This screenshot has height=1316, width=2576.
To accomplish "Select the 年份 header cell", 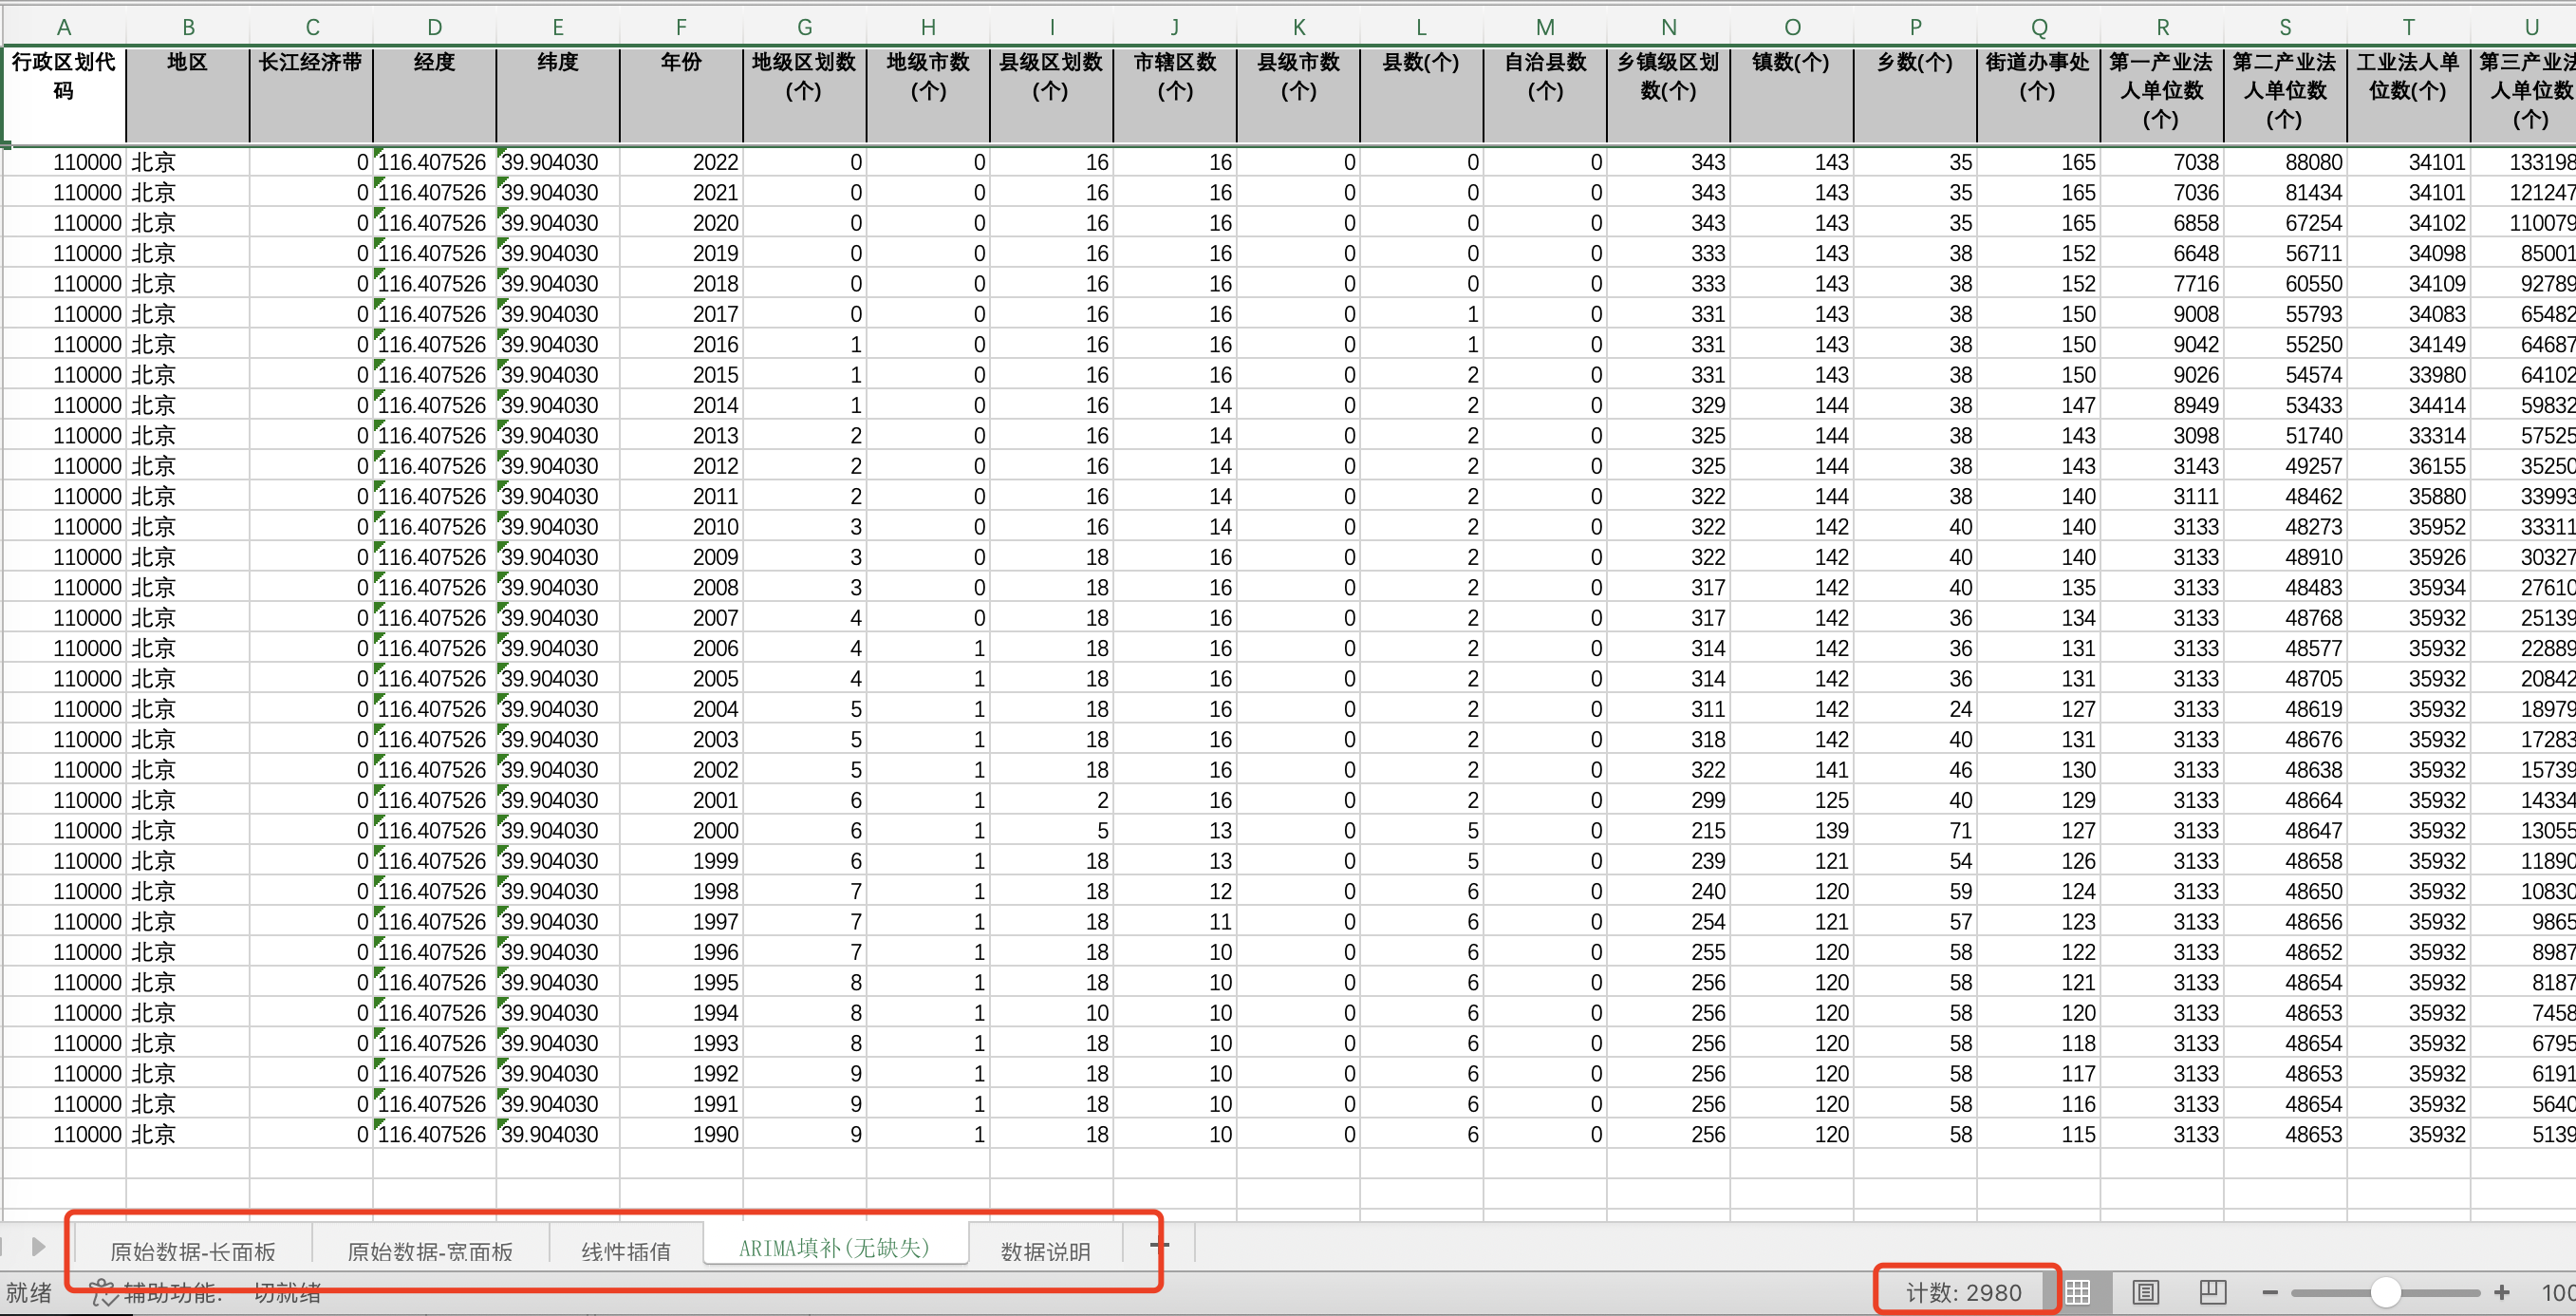I will coord(681,93).
